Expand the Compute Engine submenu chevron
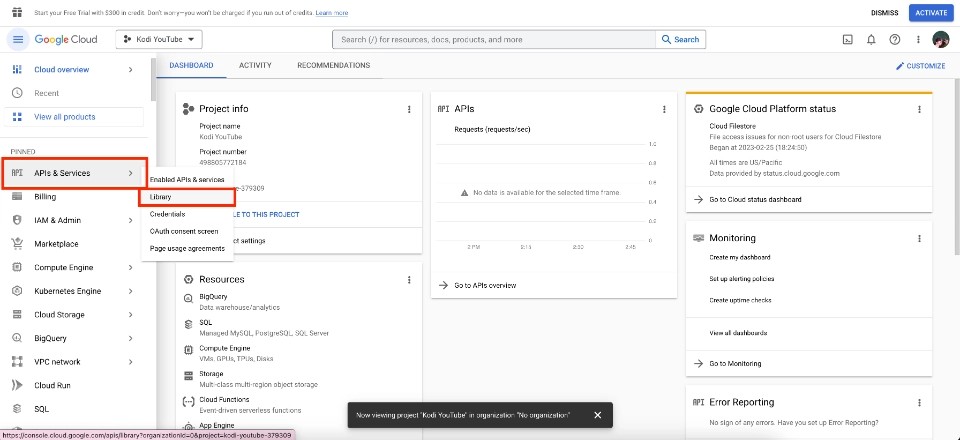 tap(130, 267)
